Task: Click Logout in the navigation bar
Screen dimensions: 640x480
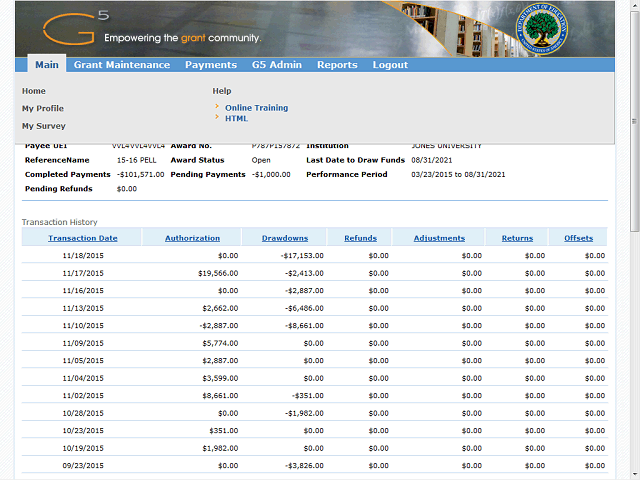Action: 390,65
